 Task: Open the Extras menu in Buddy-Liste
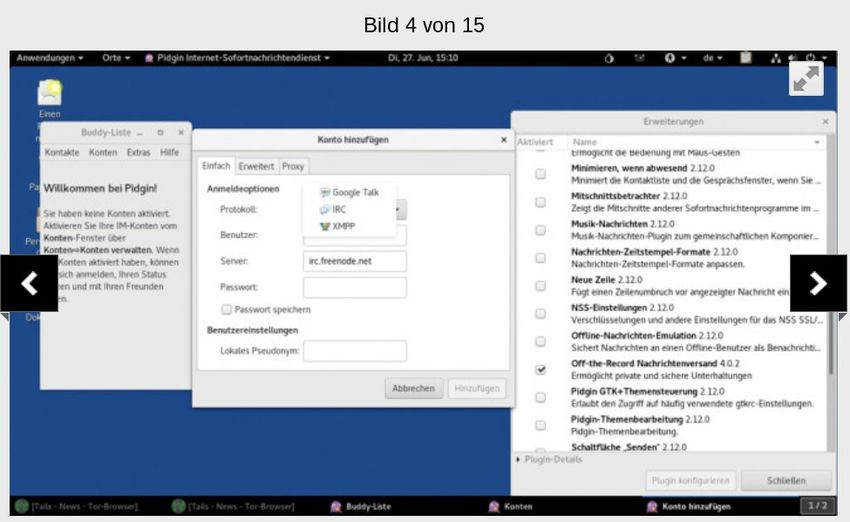tap(139, 152)
